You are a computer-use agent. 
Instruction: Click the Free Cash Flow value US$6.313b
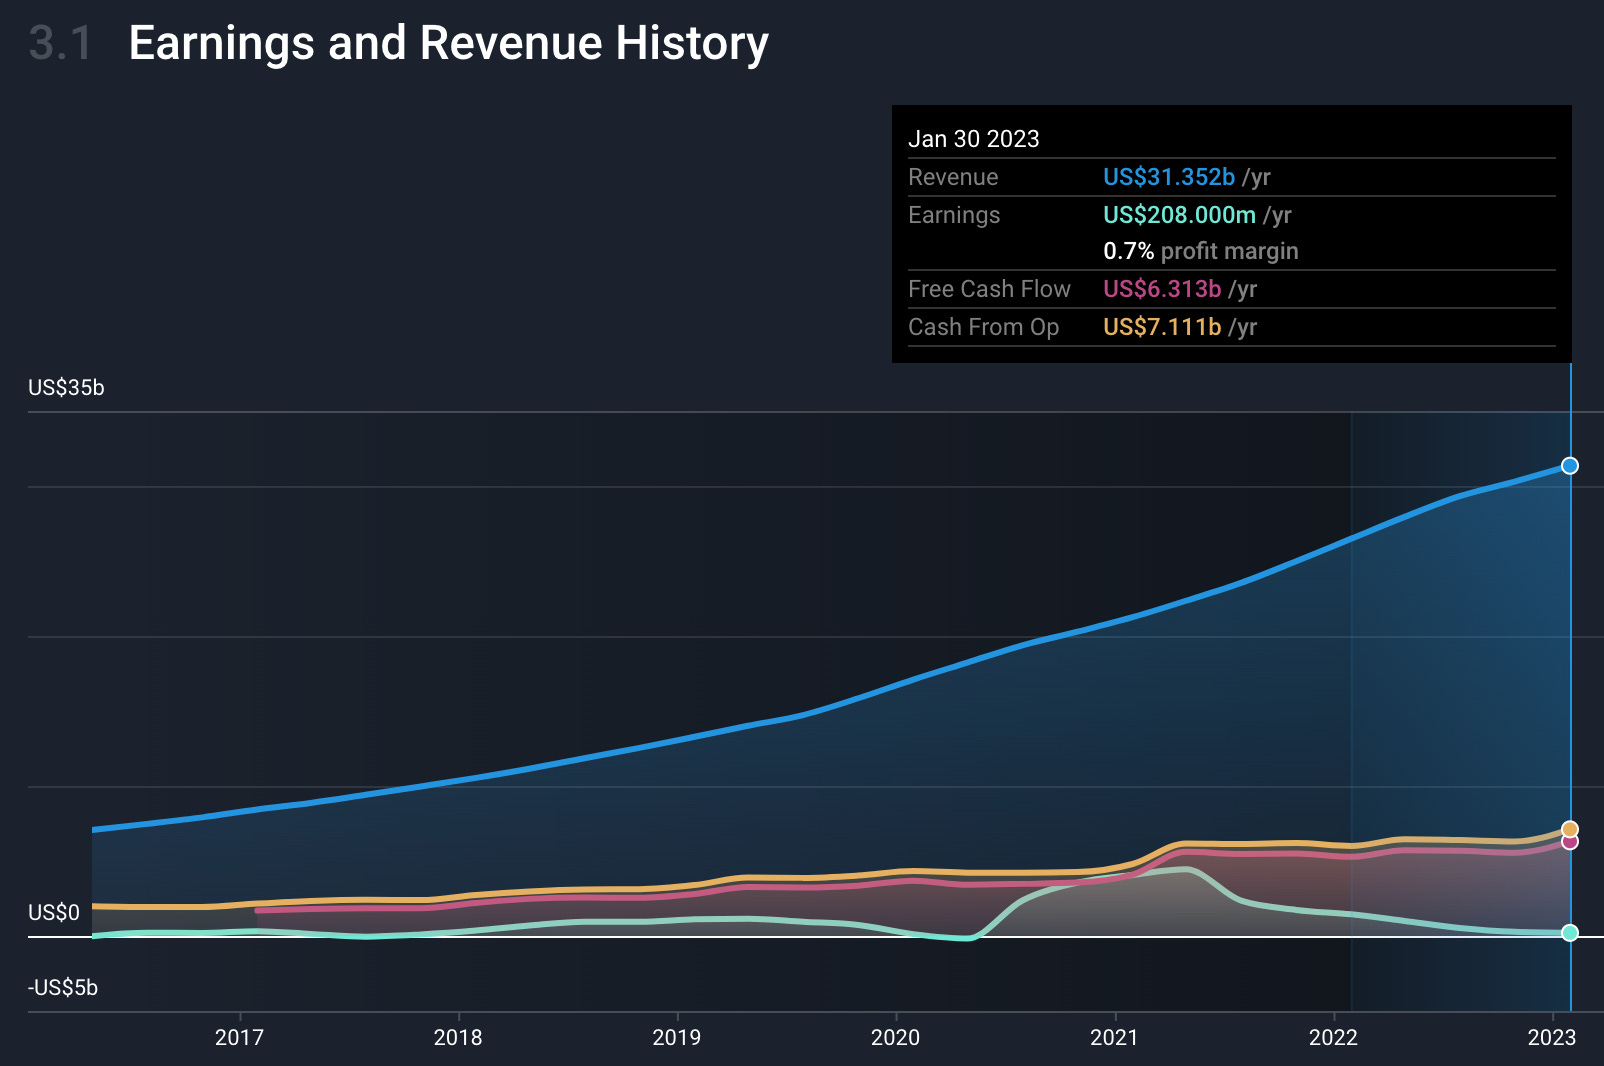click(x=1162, y=289)
